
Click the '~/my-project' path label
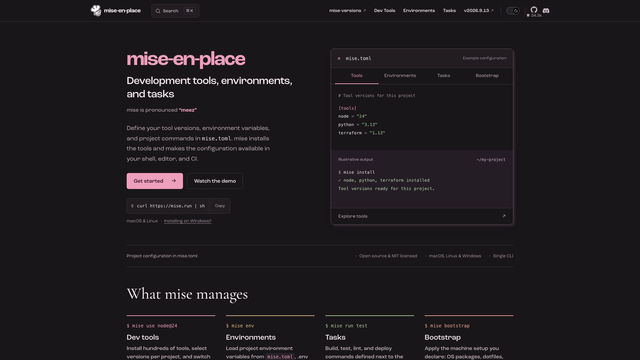pos(491,160)
